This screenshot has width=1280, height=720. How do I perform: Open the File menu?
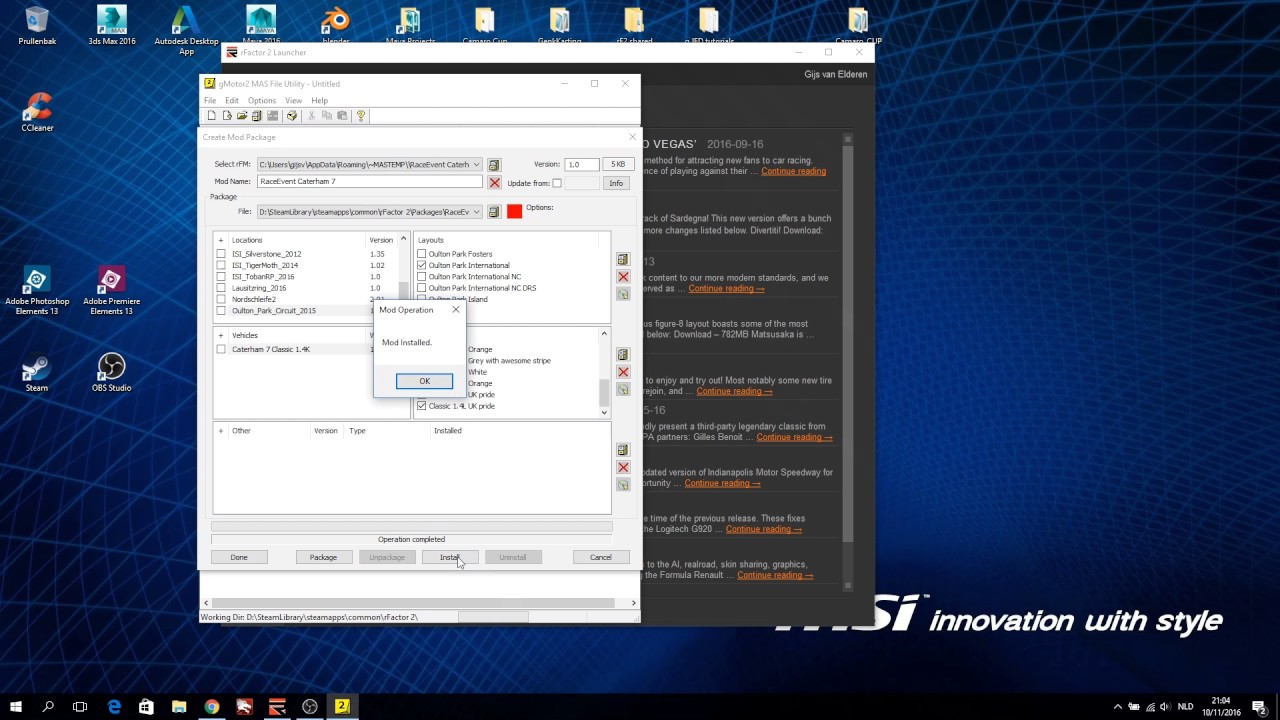210,101
